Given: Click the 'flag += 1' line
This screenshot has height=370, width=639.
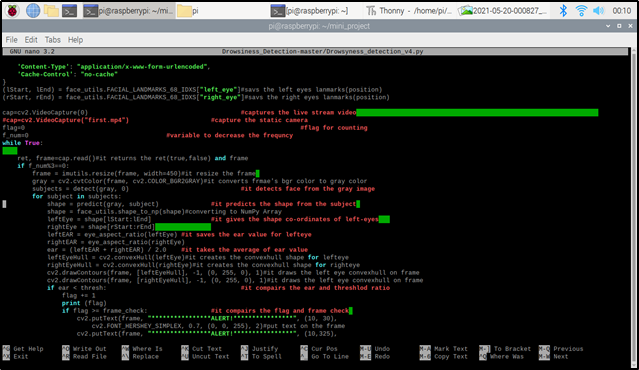Looking at the screenshot, I should (78, 296).
